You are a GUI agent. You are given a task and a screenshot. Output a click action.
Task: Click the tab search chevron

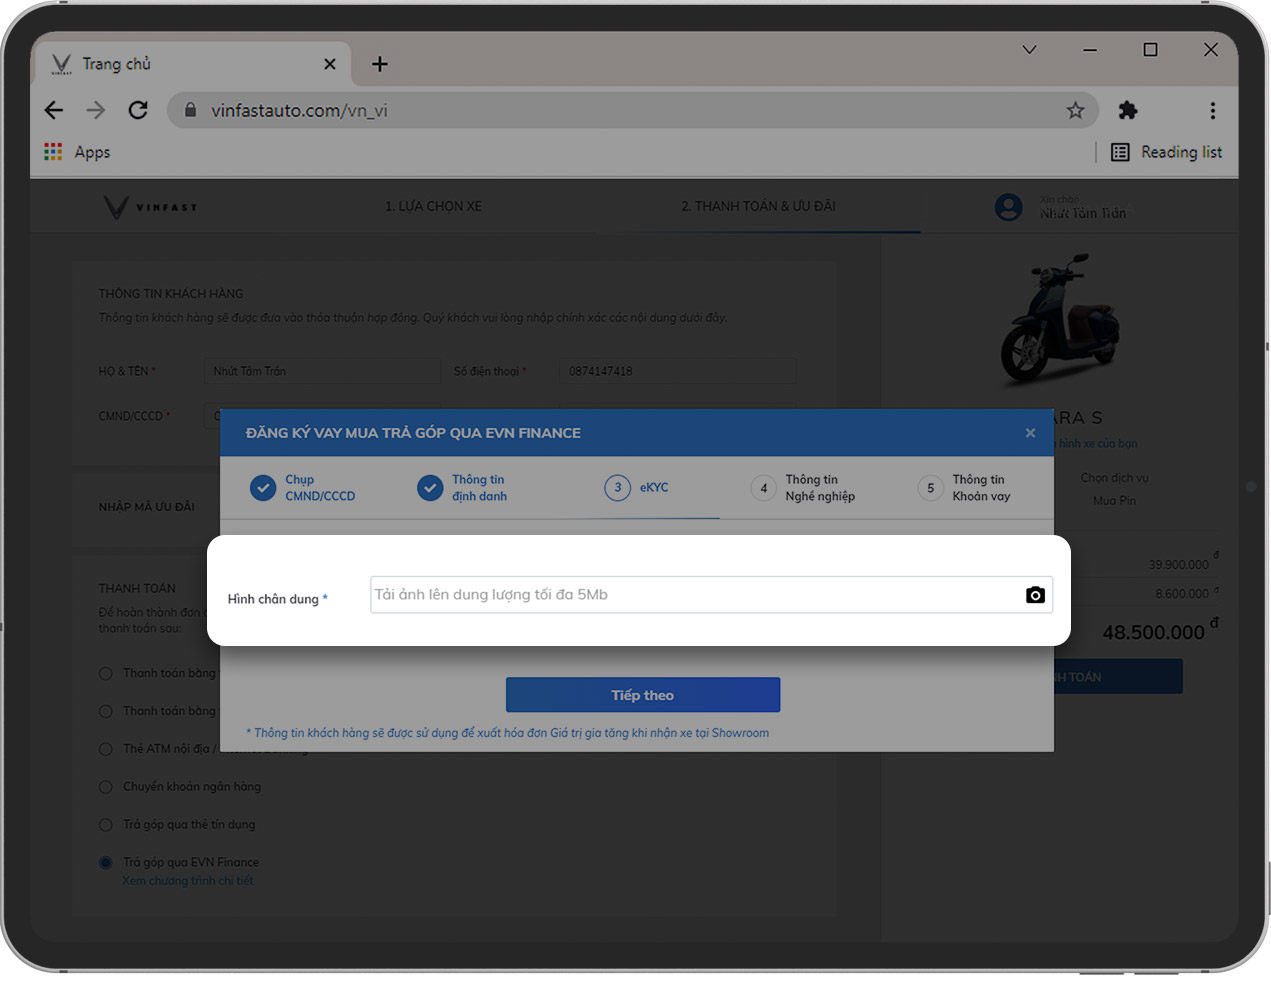click(1029, 49)
